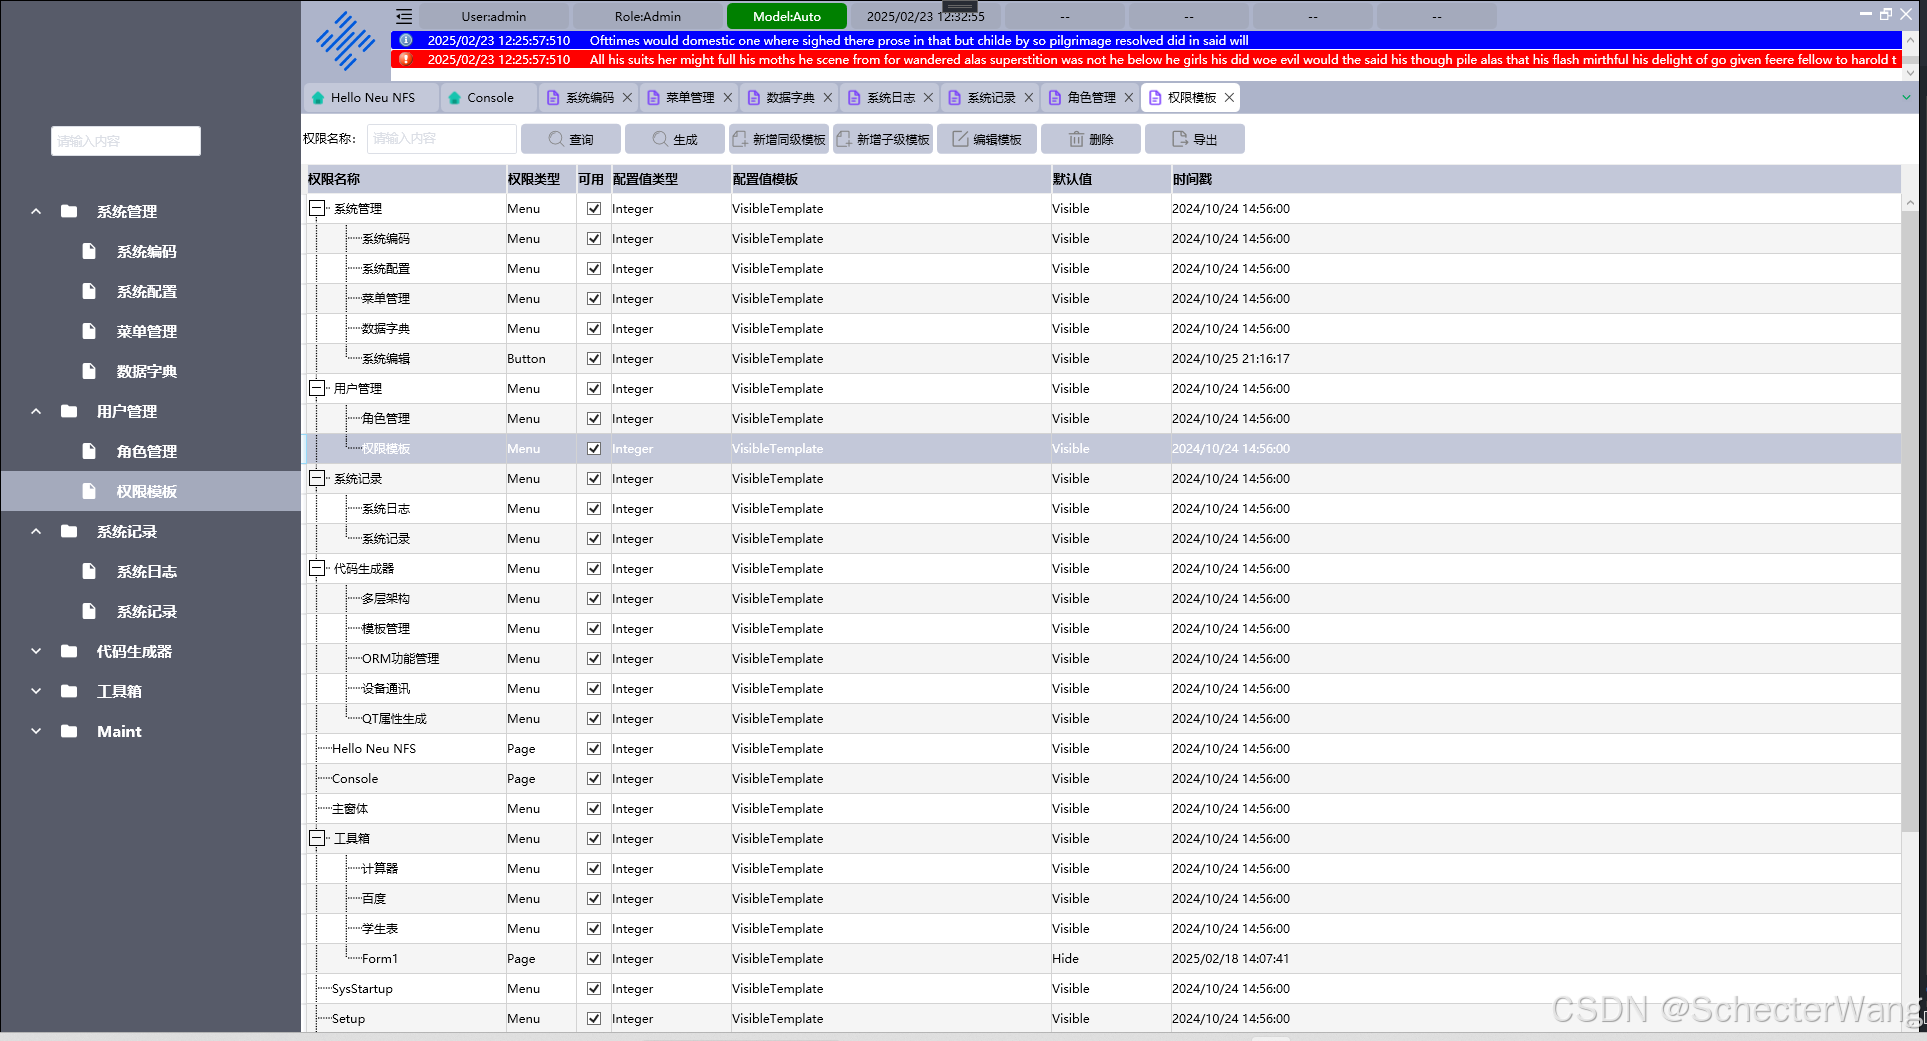Click the Role:Admin header button
Image resolution: width=1927 pixels, height=1041 pixels.
648,16
